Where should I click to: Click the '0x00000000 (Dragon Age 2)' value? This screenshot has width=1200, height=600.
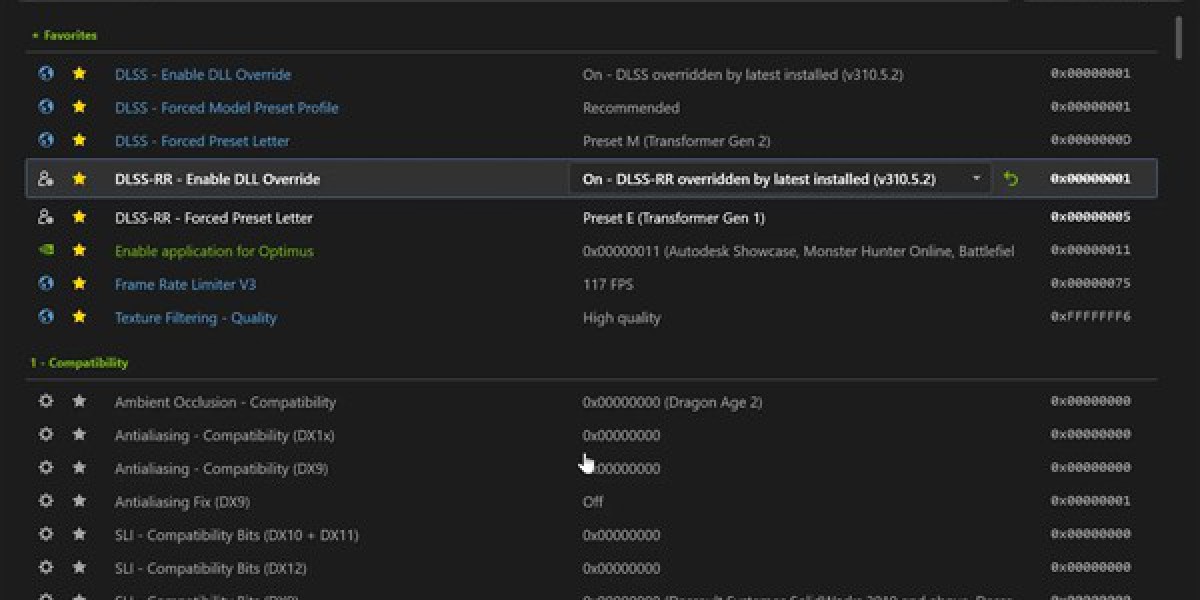click(672, 401)
